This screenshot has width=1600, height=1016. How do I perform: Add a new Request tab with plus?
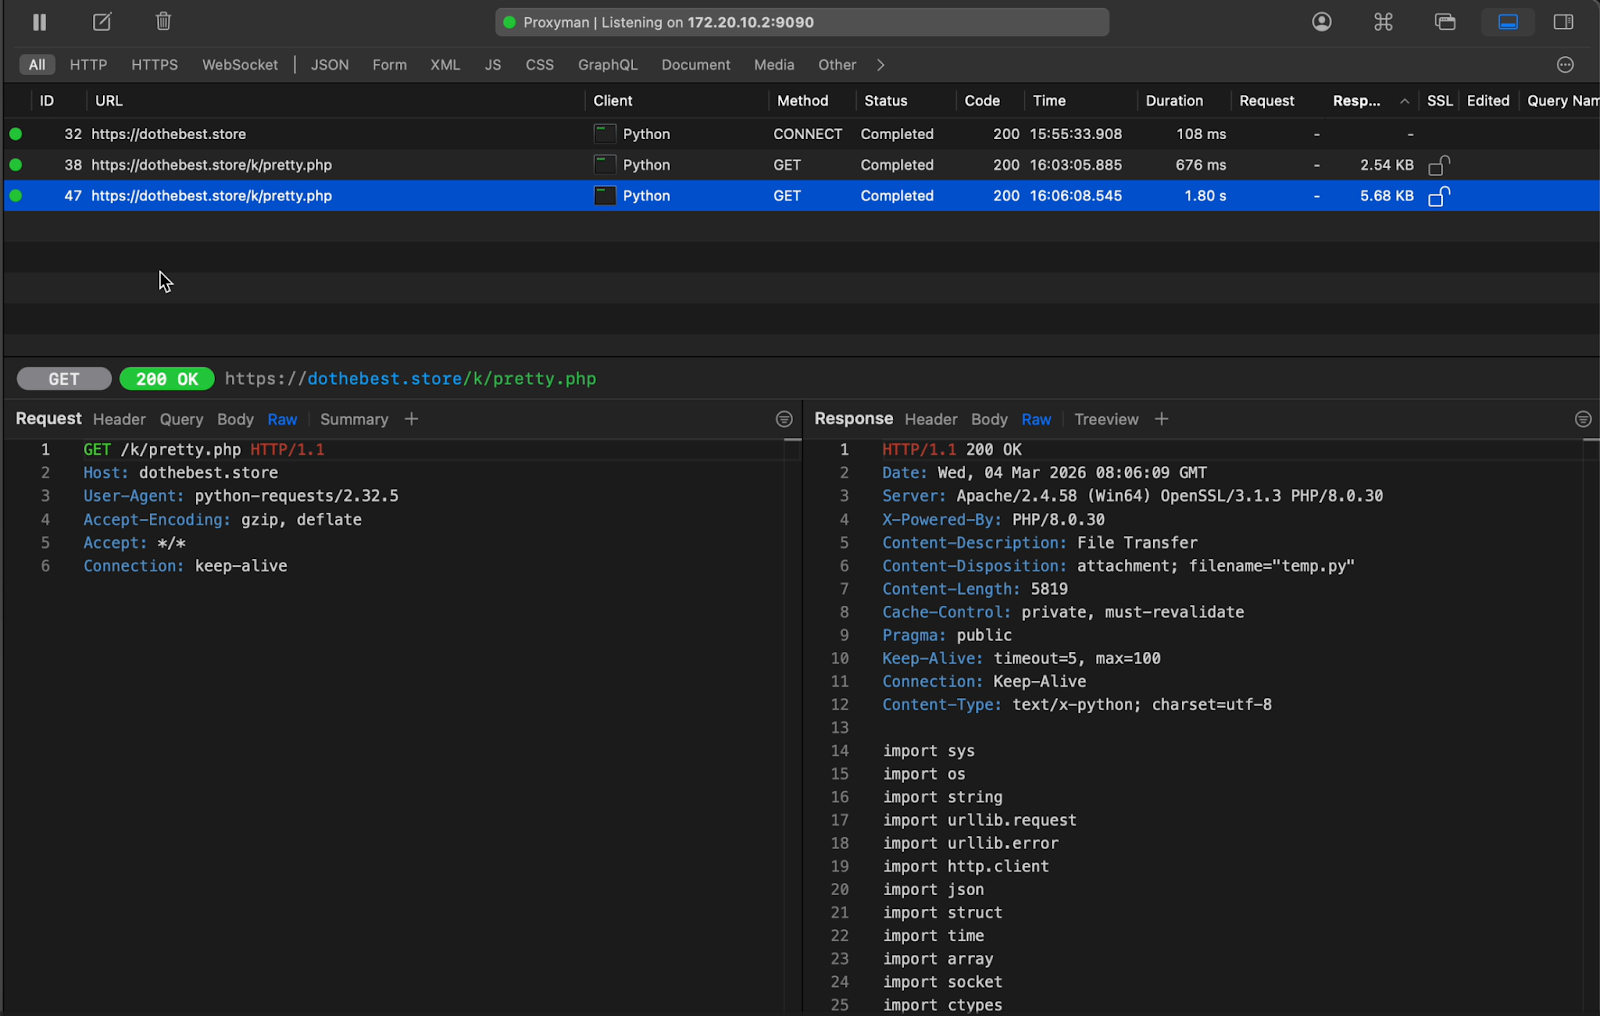tap(411, 419)
